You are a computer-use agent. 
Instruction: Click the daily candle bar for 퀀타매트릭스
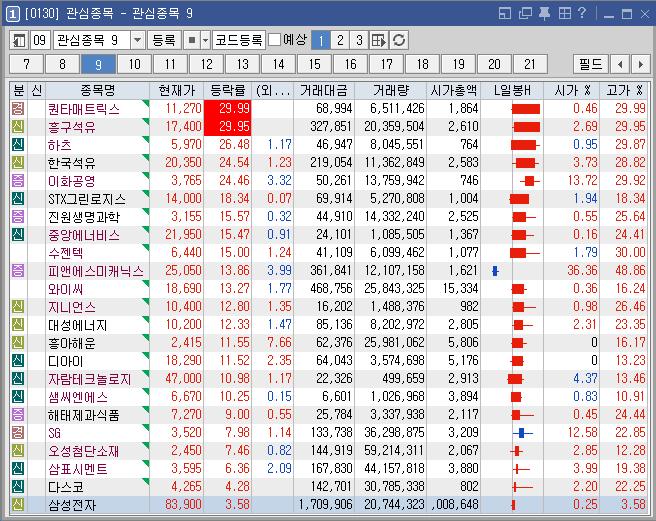coord(526,109)
